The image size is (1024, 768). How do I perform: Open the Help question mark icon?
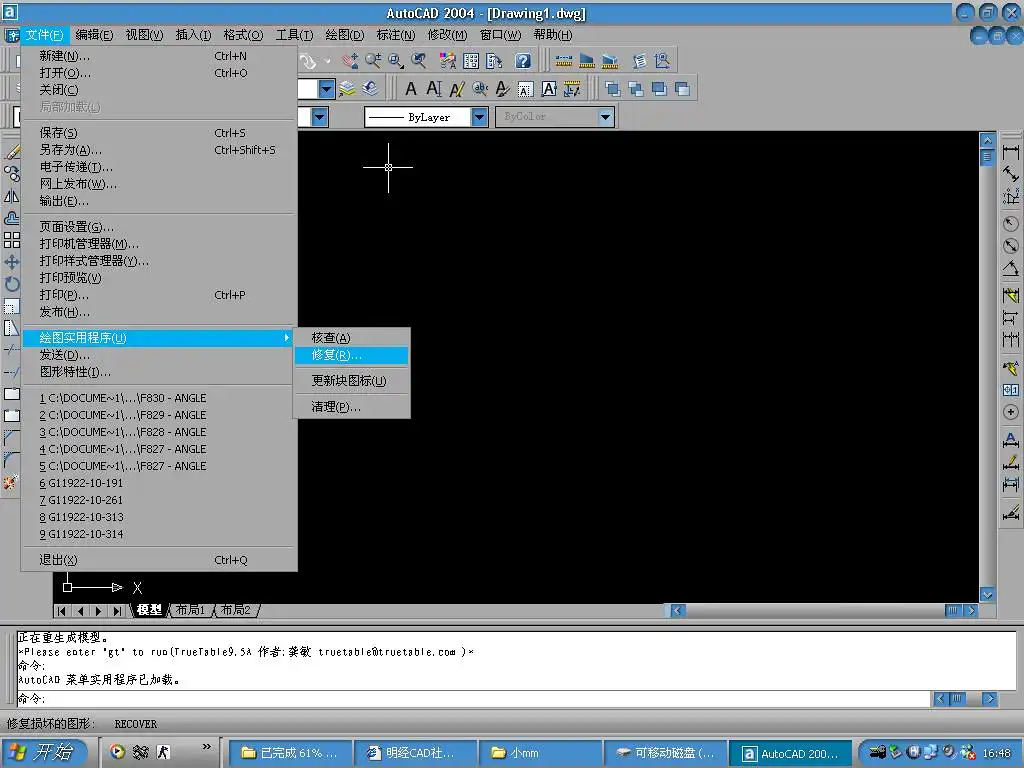click(522, 61)
